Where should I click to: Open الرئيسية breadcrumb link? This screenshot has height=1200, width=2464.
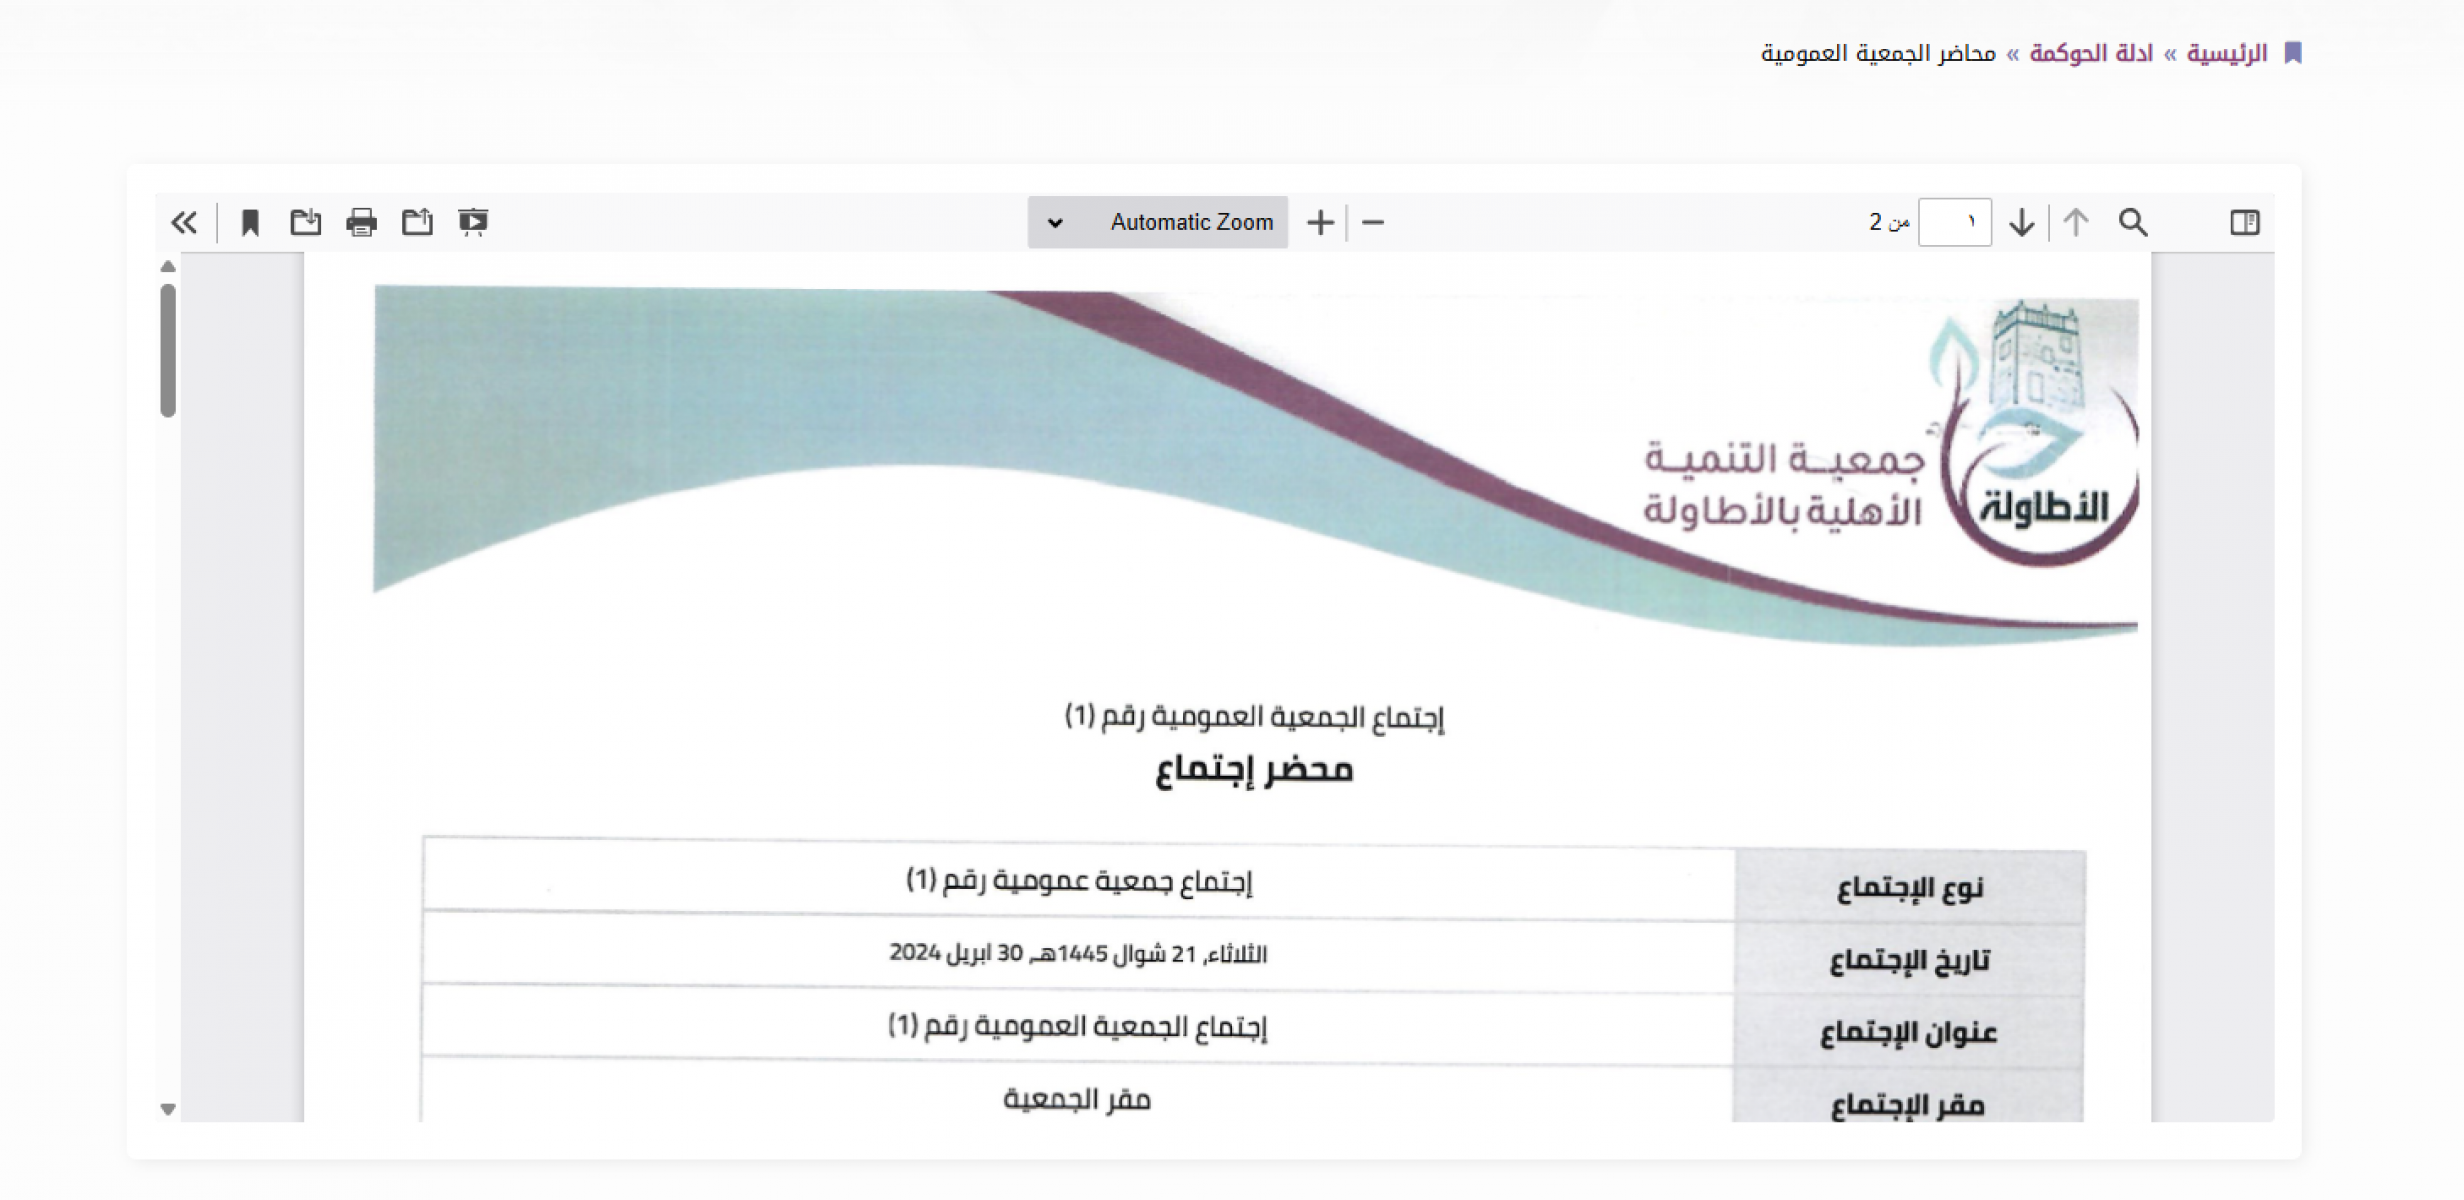(x=2226, y=53)
